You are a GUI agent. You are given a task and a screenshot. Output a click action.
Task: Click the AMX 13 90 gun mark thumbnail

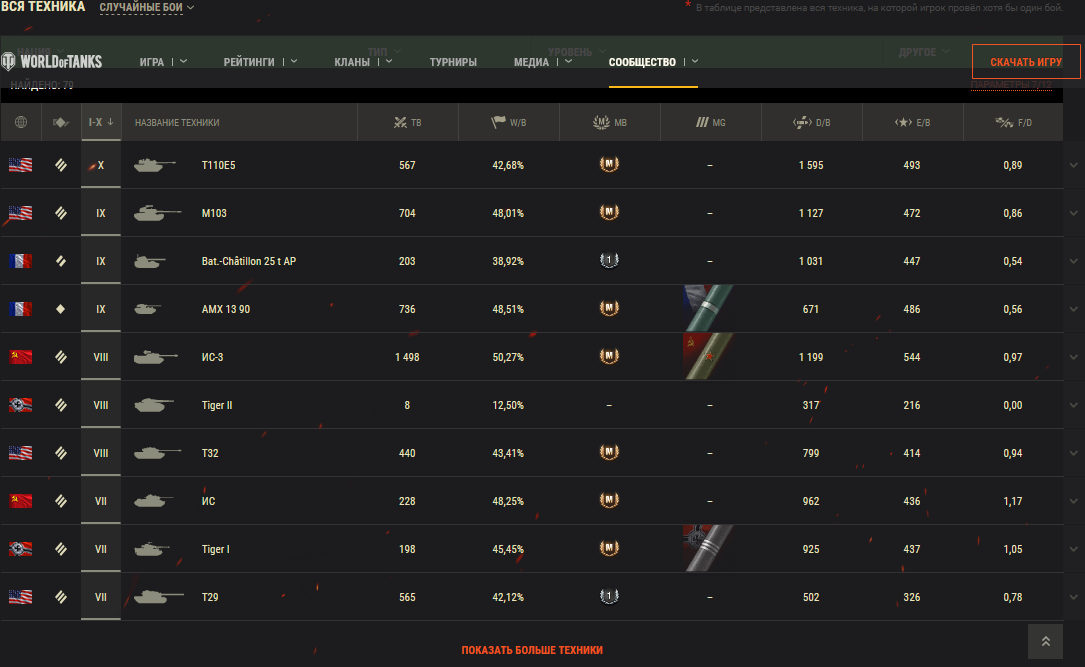(709, 309)
